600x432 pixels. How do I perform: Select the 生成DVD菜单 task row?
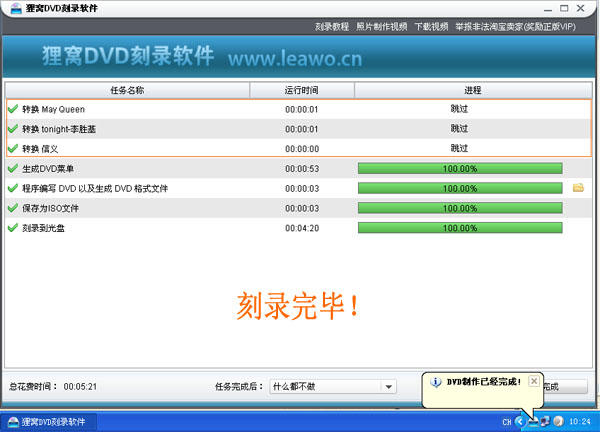(299, 168)
